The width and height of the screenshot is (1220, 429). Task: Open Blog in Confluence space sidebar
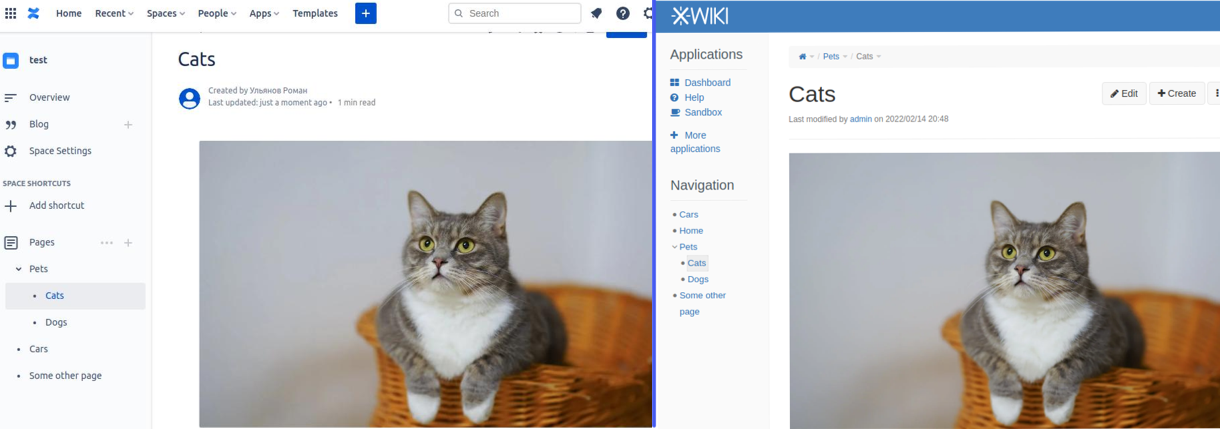click(39, 124)
